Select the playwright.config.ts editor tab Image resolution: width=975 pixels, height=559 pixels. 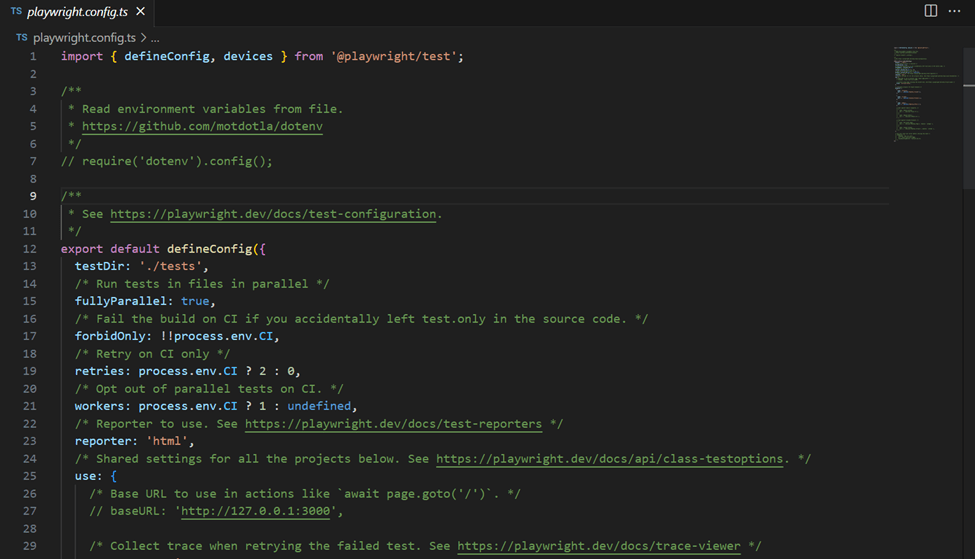click(75, 12)
